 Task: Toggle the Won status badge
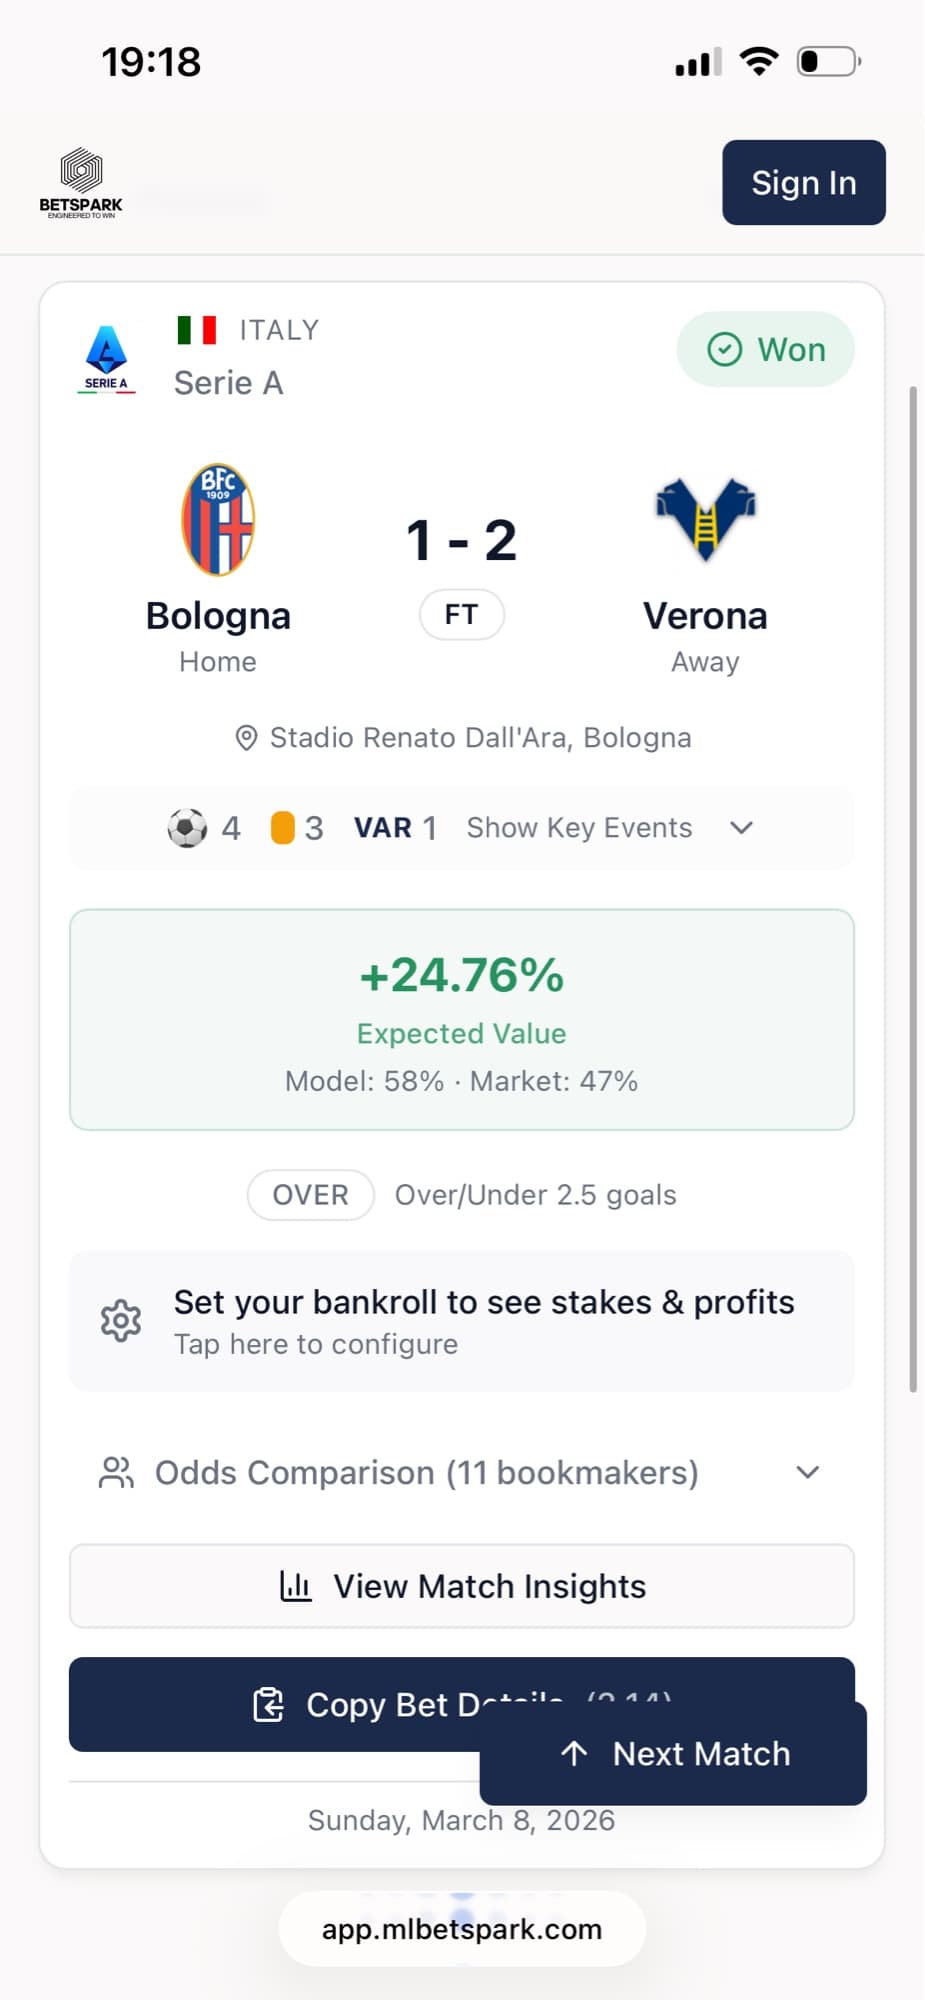pyautogui.click(x=765, y=349)
